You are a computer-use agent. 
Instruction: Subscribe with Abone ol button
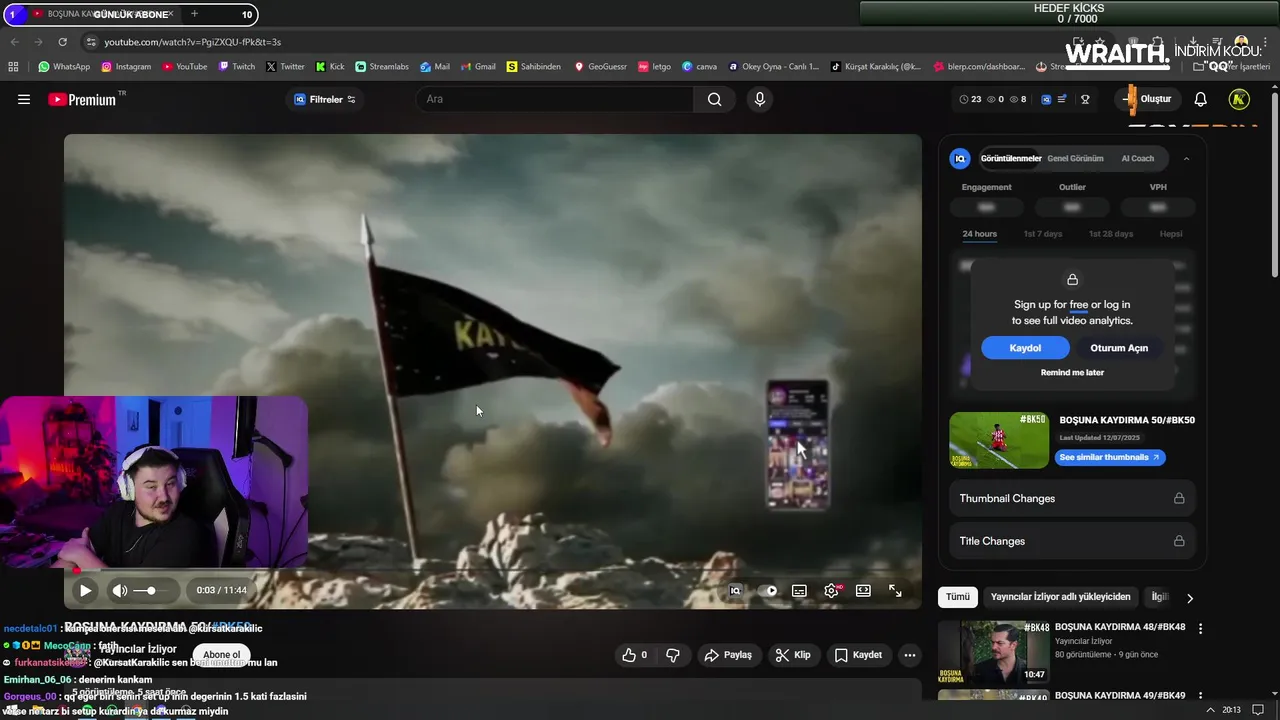pos(221,655)
